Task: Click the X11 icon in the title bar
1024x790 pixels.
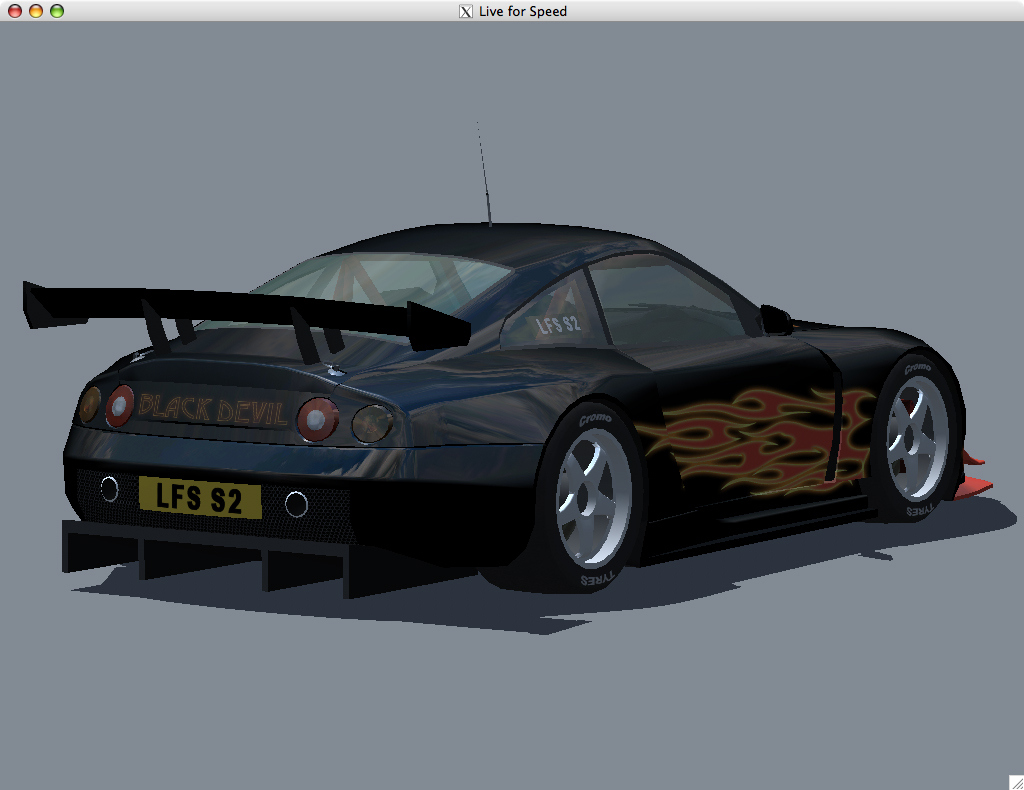Action: pos(466,11)
